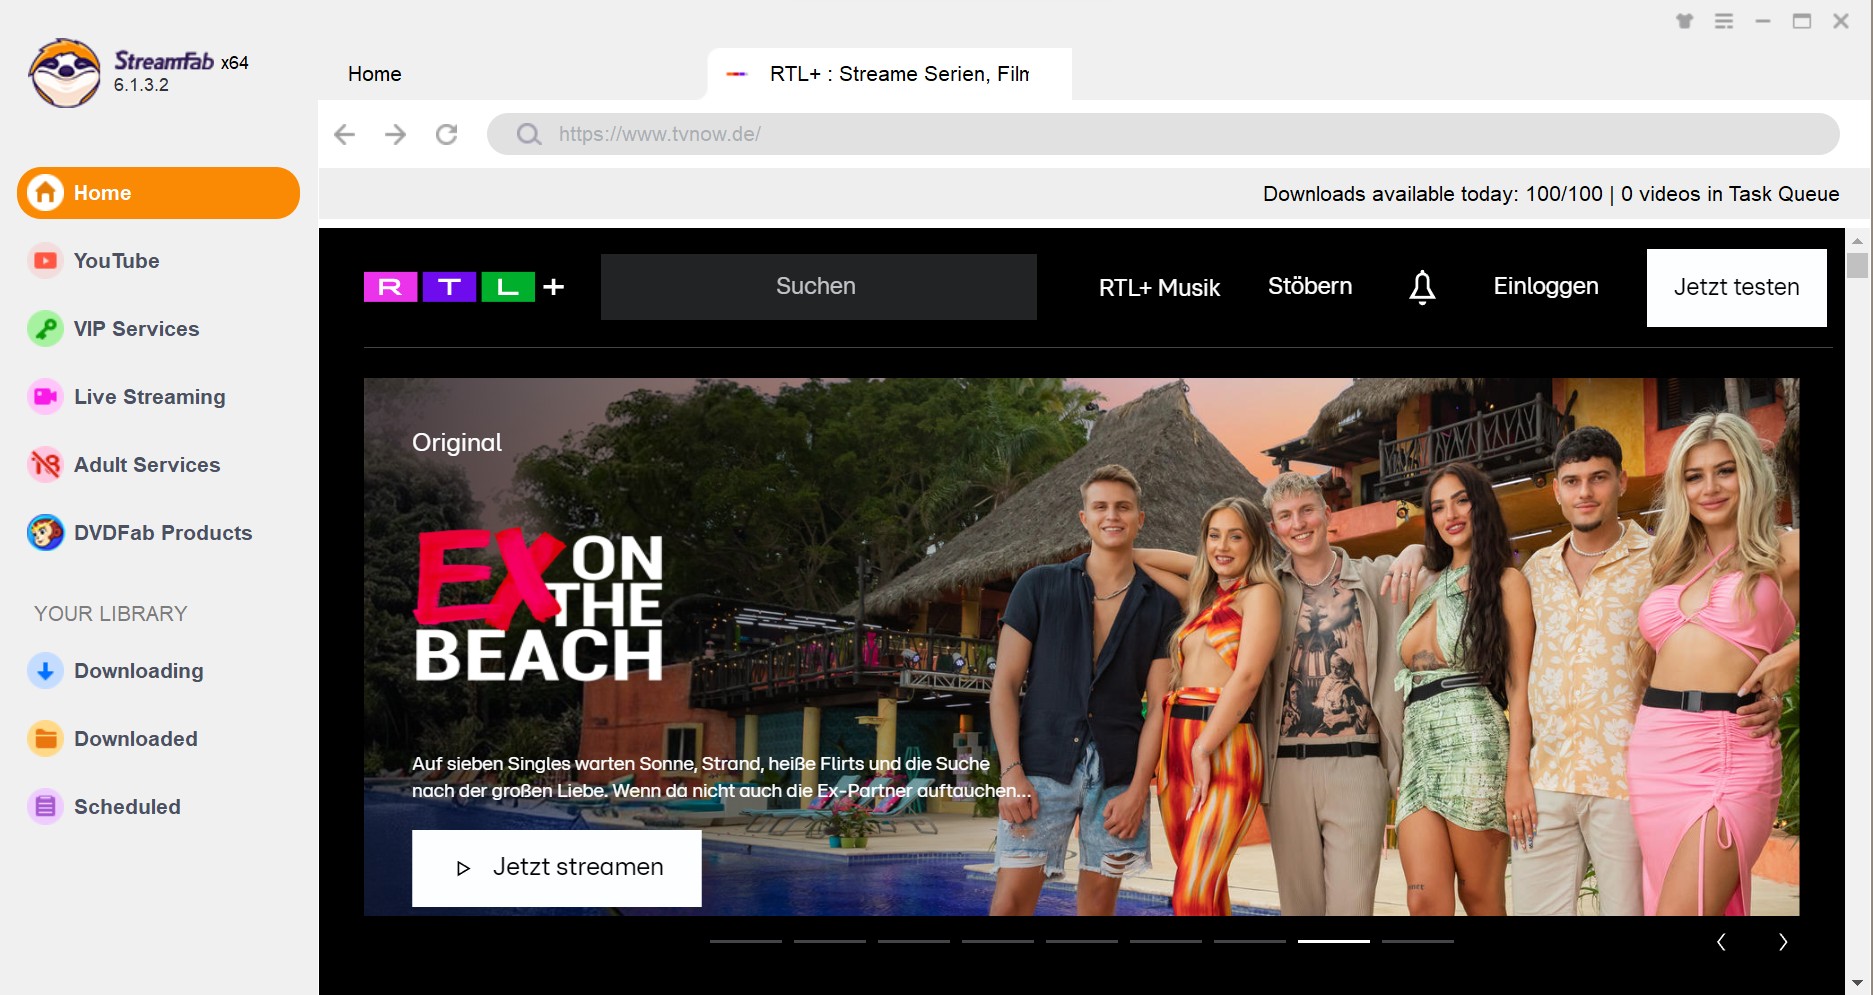This screenshot has width=1873, height=995.
Task: Open the YouTube section
Action: 158,261
